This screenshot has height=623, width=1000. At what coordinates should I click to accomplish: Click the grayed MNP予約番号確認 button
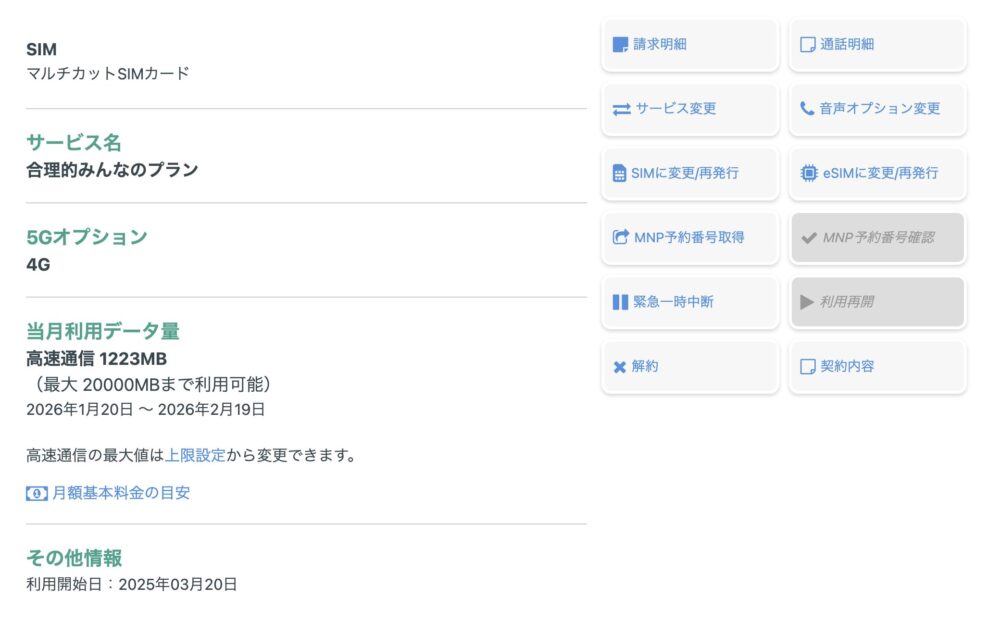pos(878,238)
